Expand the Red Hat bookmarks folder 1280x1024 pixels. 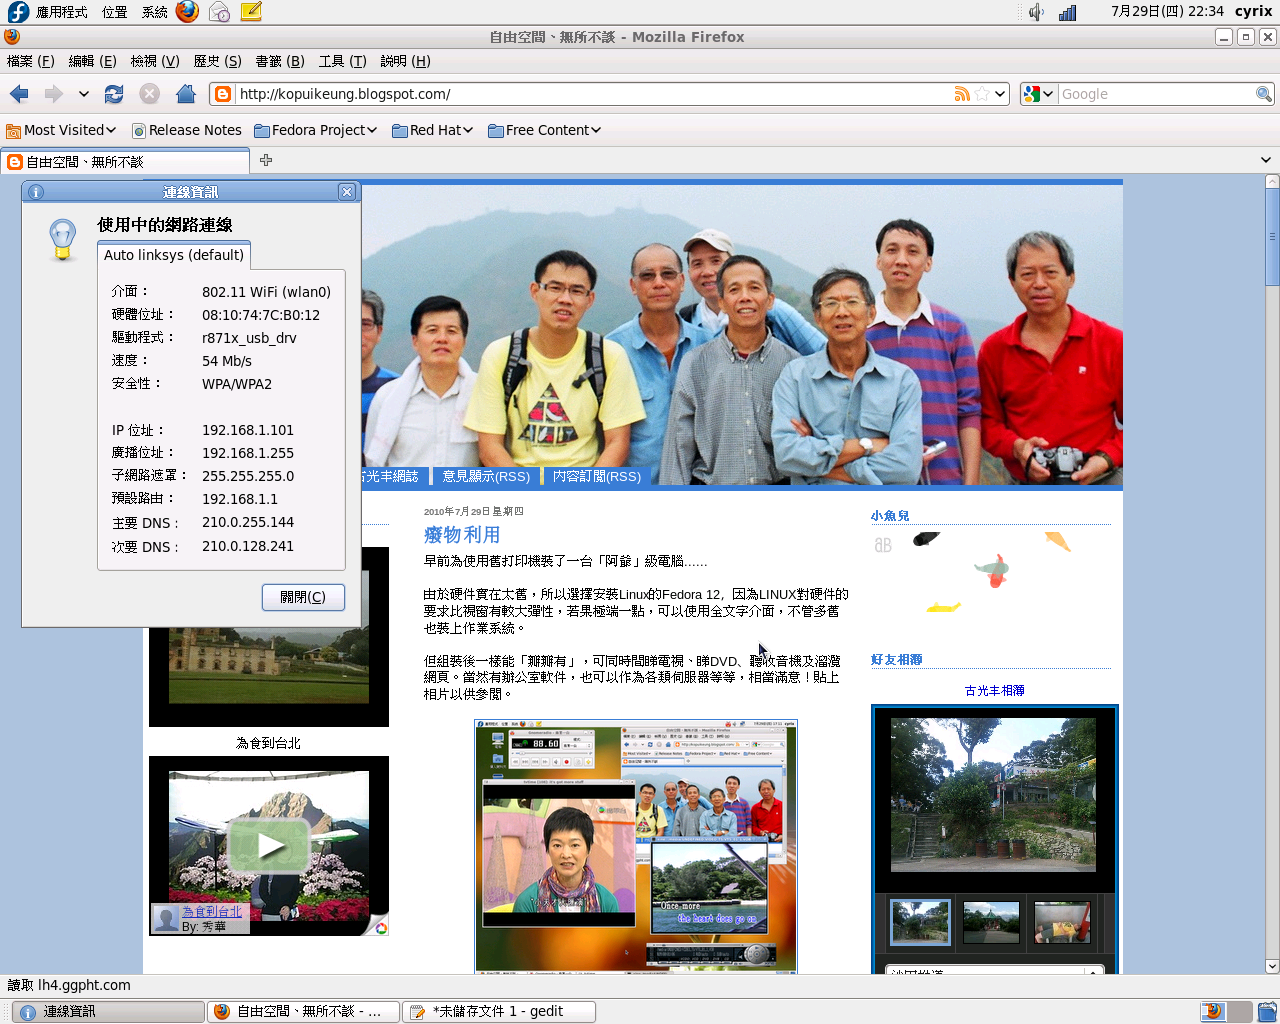tap(433, 130)
